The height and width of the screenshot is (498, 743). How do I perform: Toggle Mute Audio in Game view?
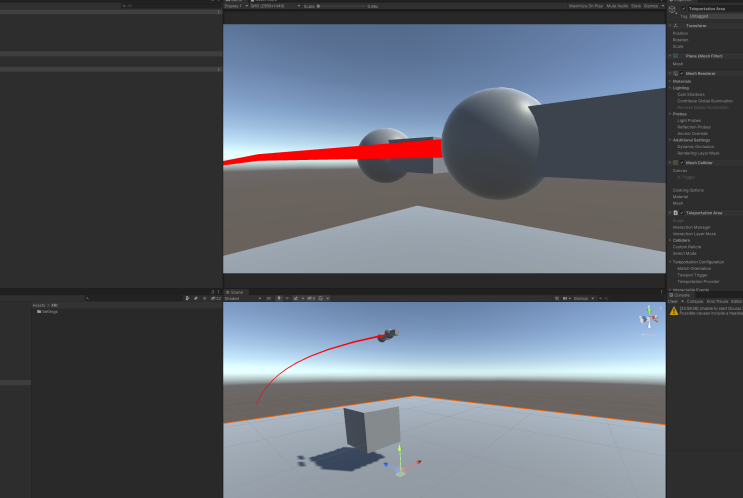click(x=617, y=6)
